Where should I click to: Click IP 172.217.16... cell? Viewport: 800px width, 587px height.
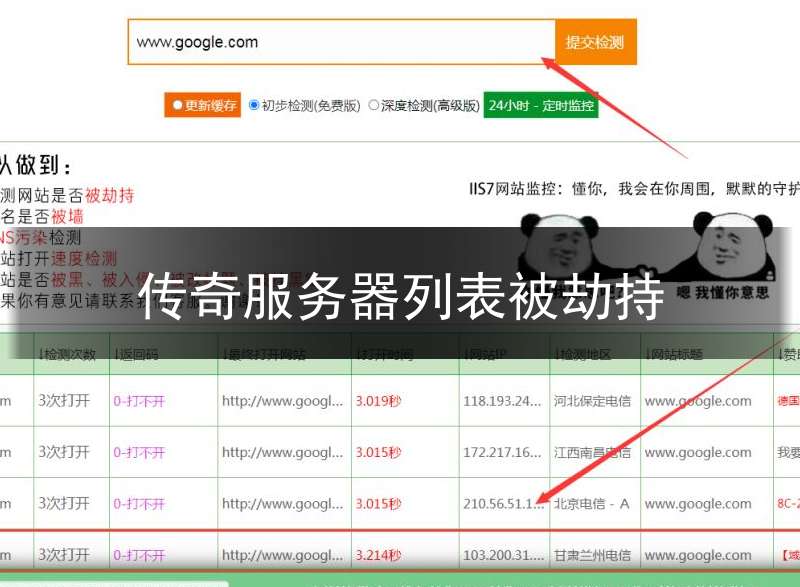coord(502,452)
